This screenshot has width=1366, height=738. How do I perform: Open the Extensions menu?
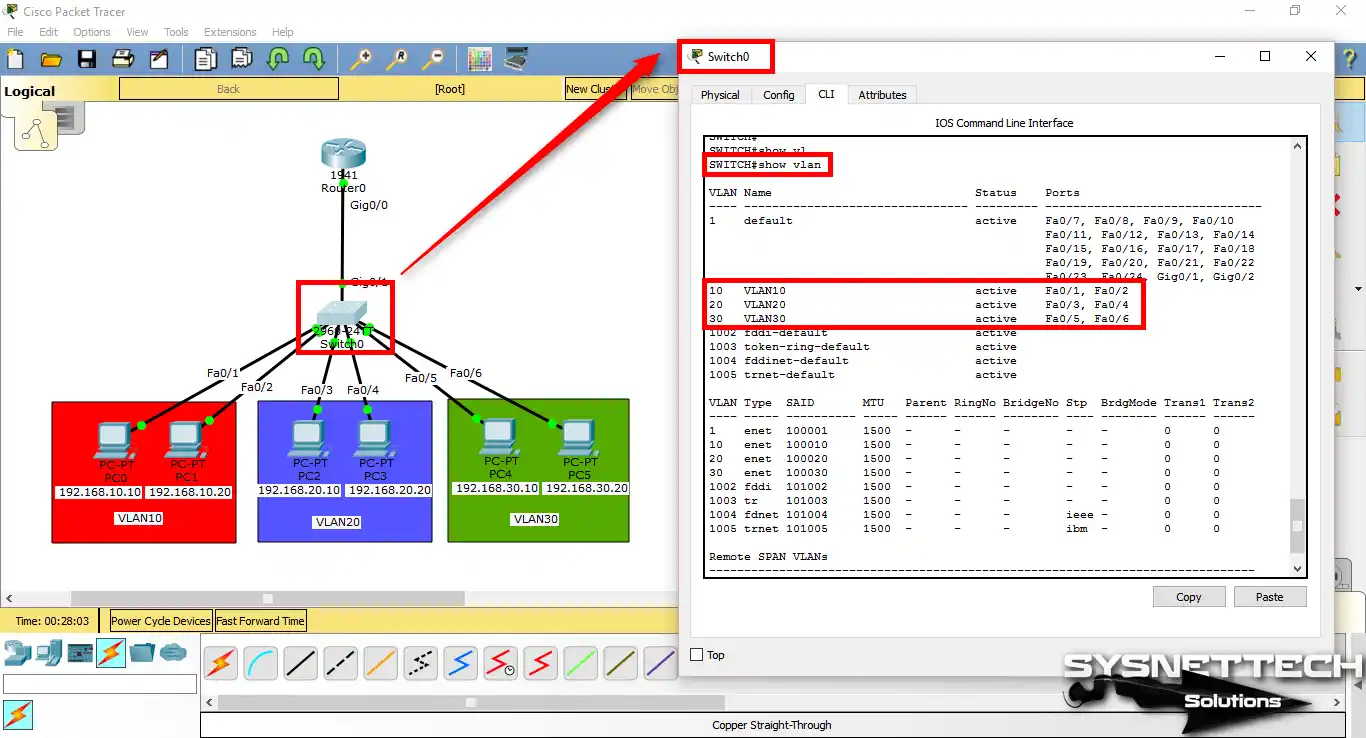pos(230,31)
